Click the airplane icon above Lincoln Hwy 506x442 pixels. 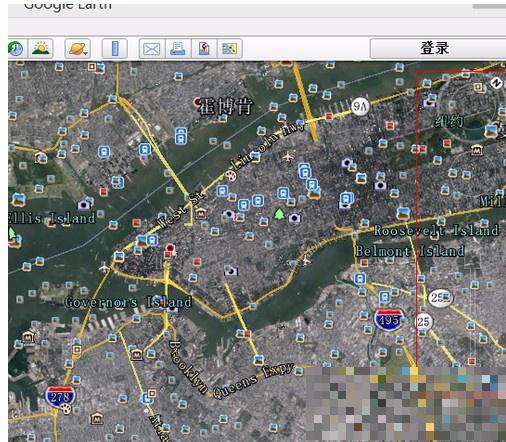[288, 156]
